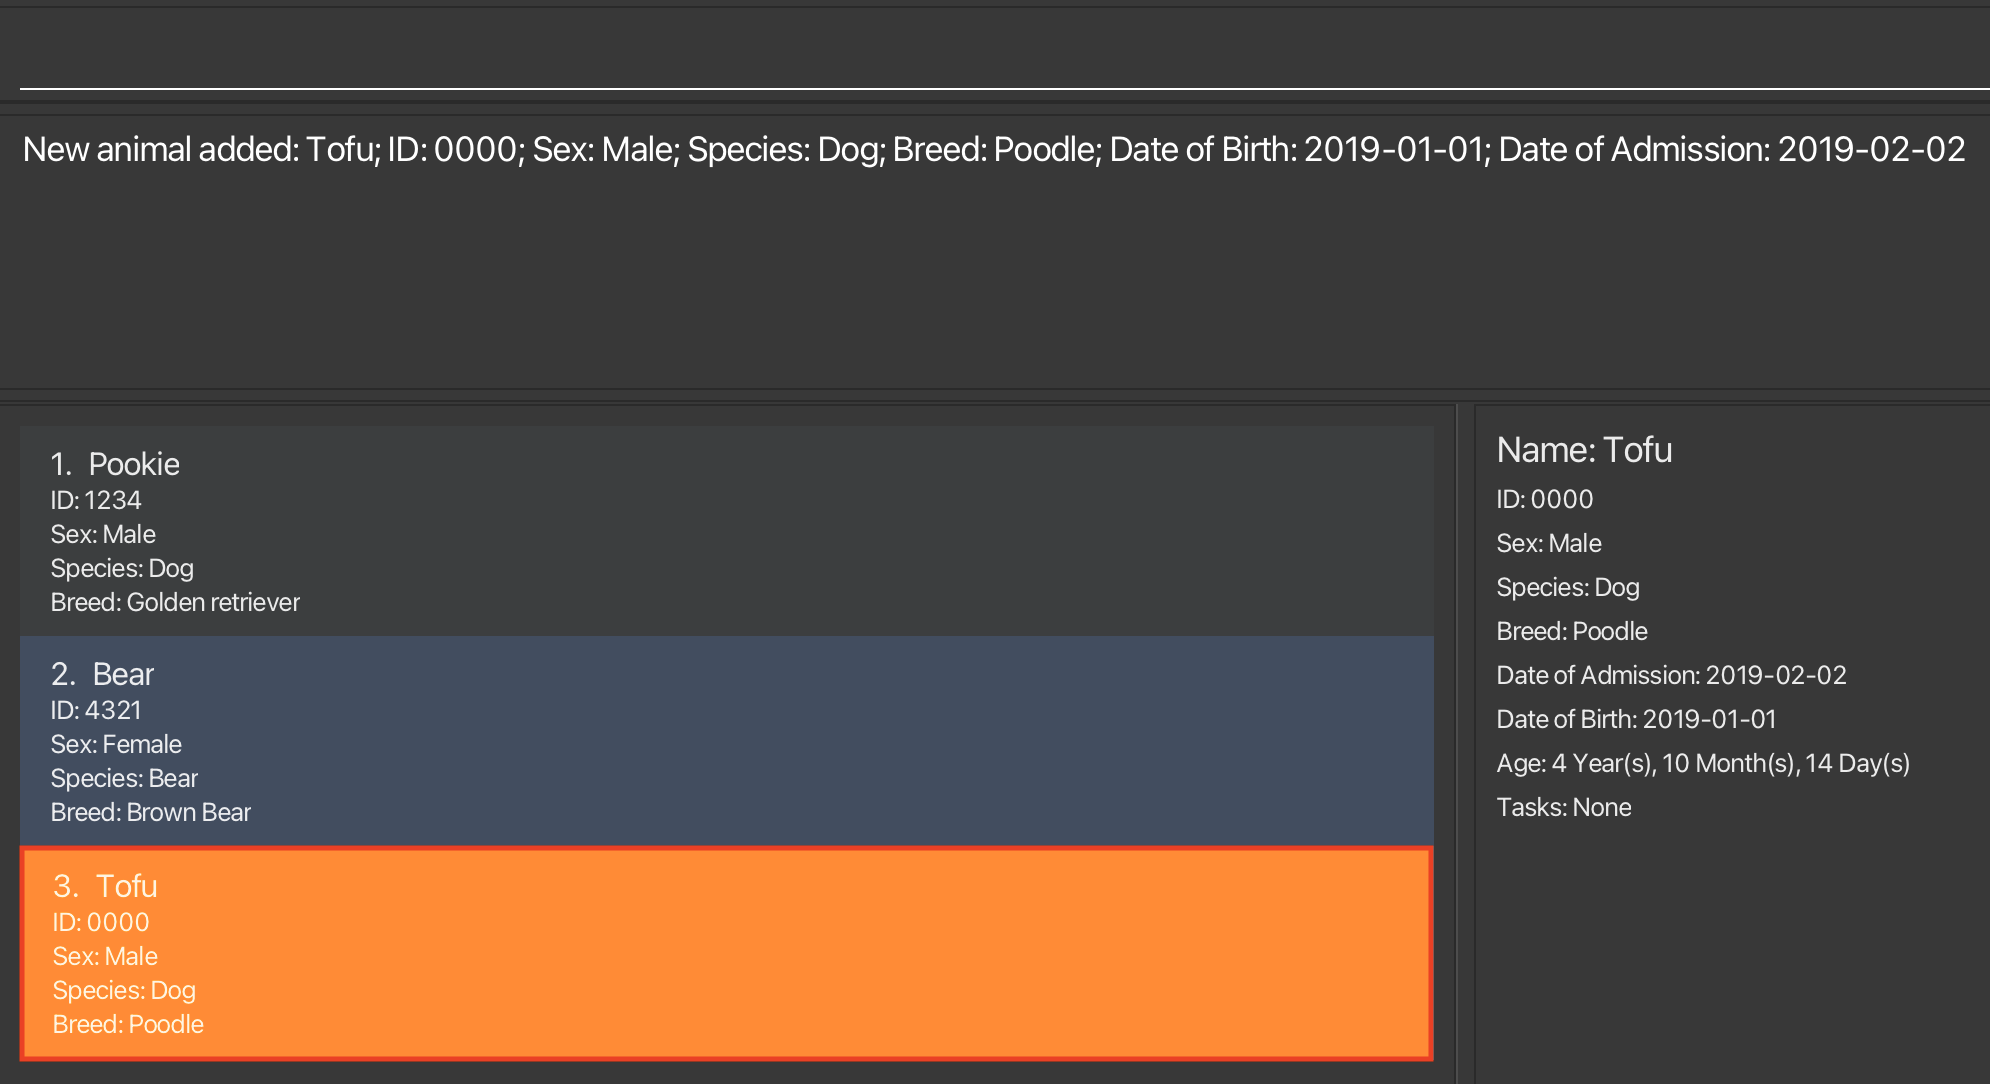1990x1084 pixels.
Task: Click the Age detail line
Action: (1703, 763)
